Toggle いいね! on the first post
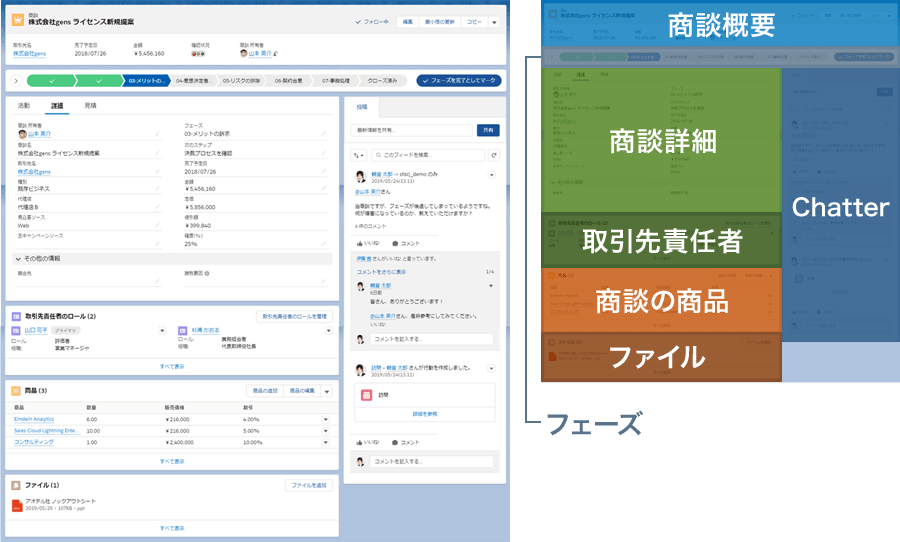 click(370, 243)
